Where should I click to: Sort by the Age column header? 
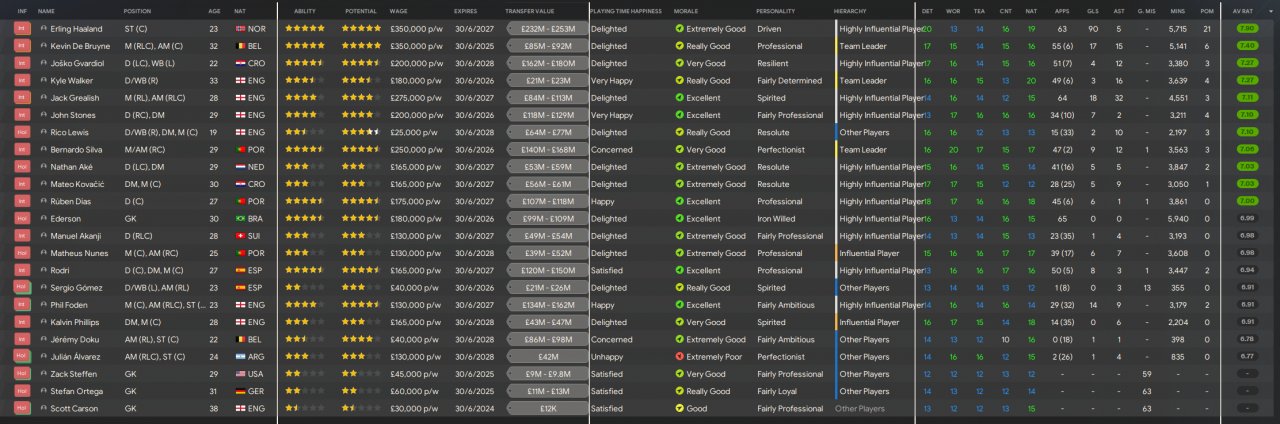click(x=215, y=11)
